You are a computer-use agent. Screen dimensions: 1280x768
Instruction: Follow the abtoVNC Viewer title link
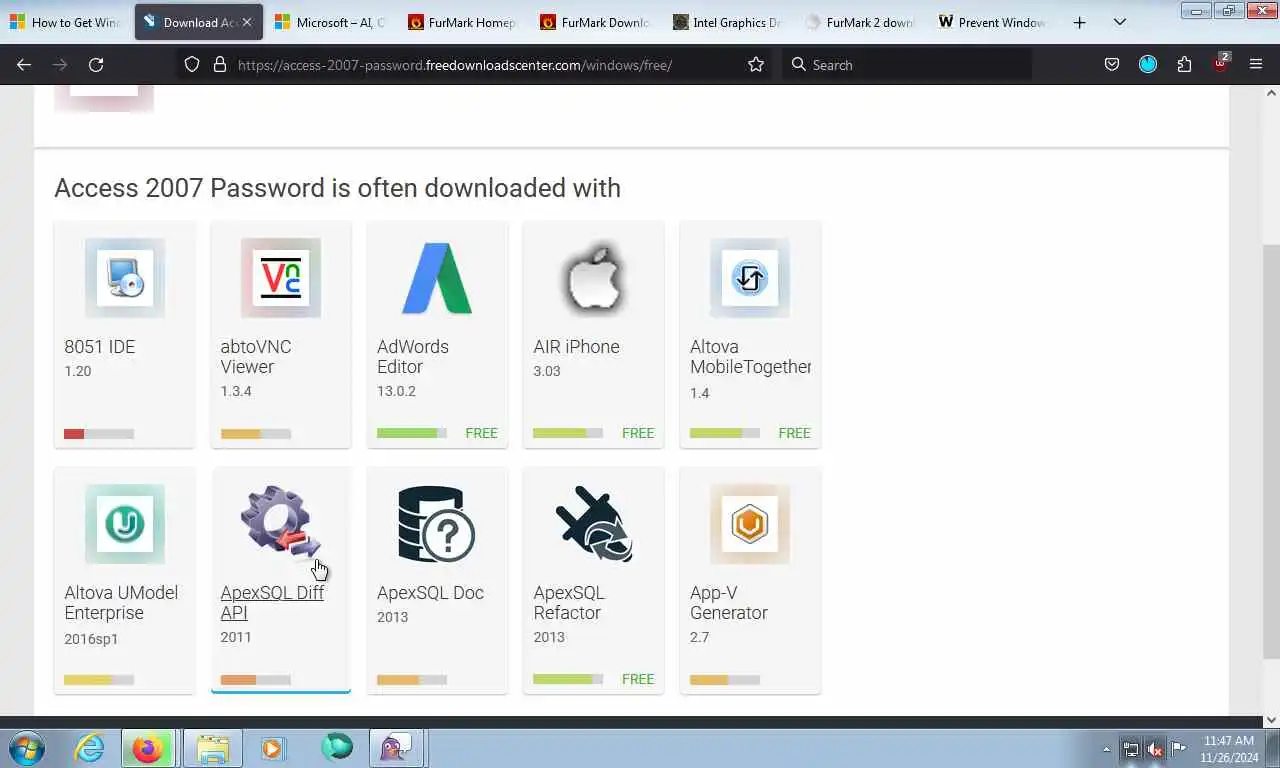point(256,357)
